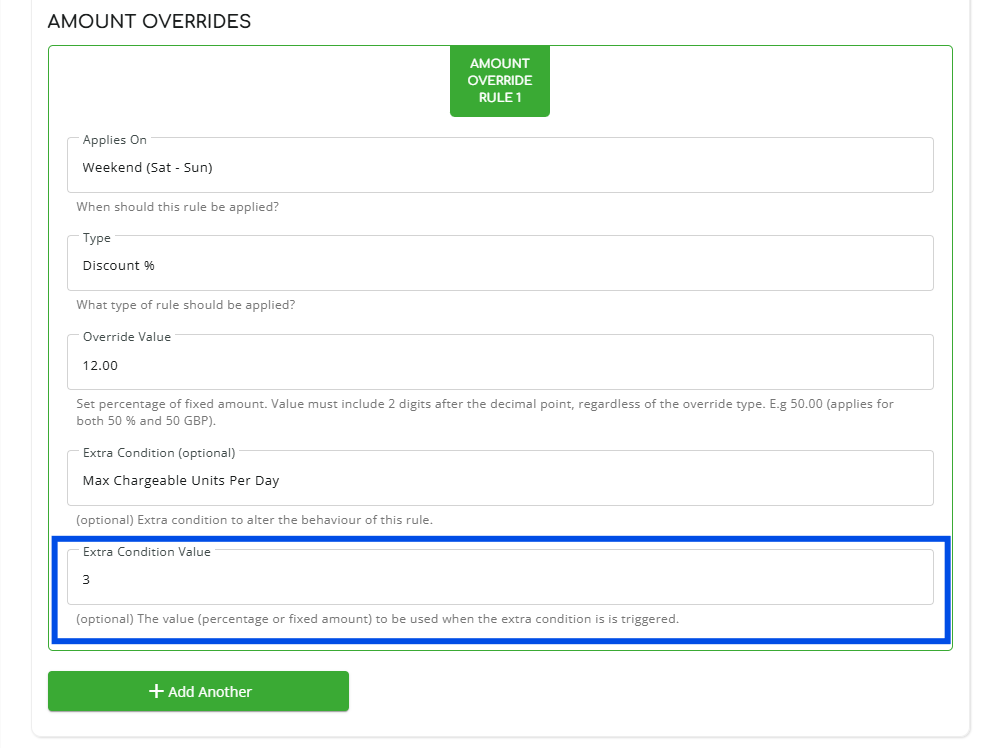Click the AMOUNT OVERRIDES heading

click(x=149, y=21)
